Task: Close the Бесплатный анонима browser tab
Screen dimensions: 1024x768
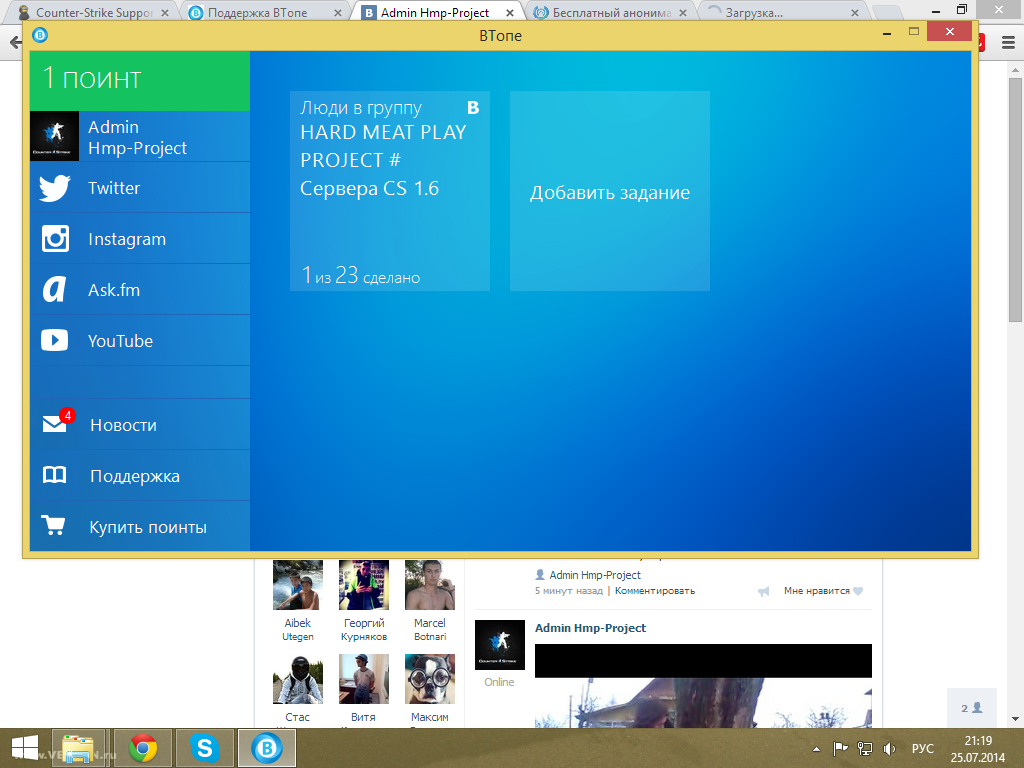Action: click(682, 12)
